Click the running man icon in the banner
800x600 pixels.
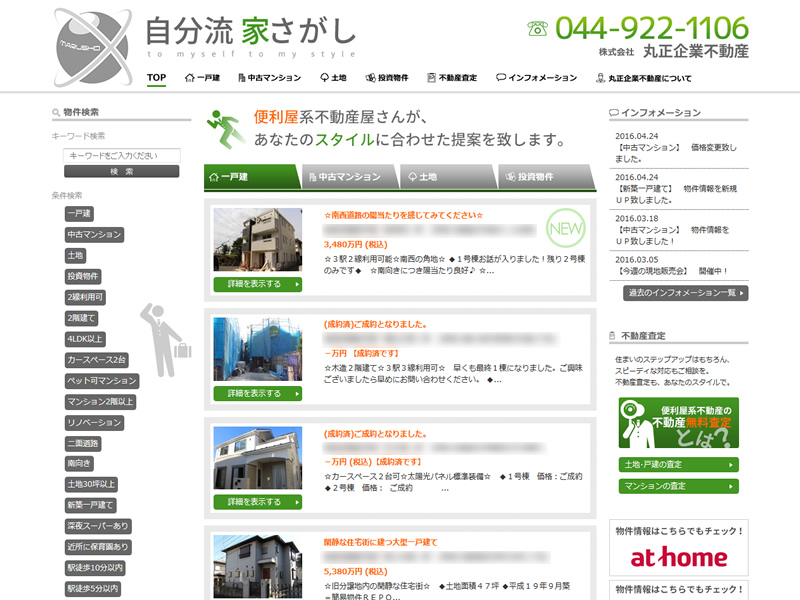click(224, 128)
